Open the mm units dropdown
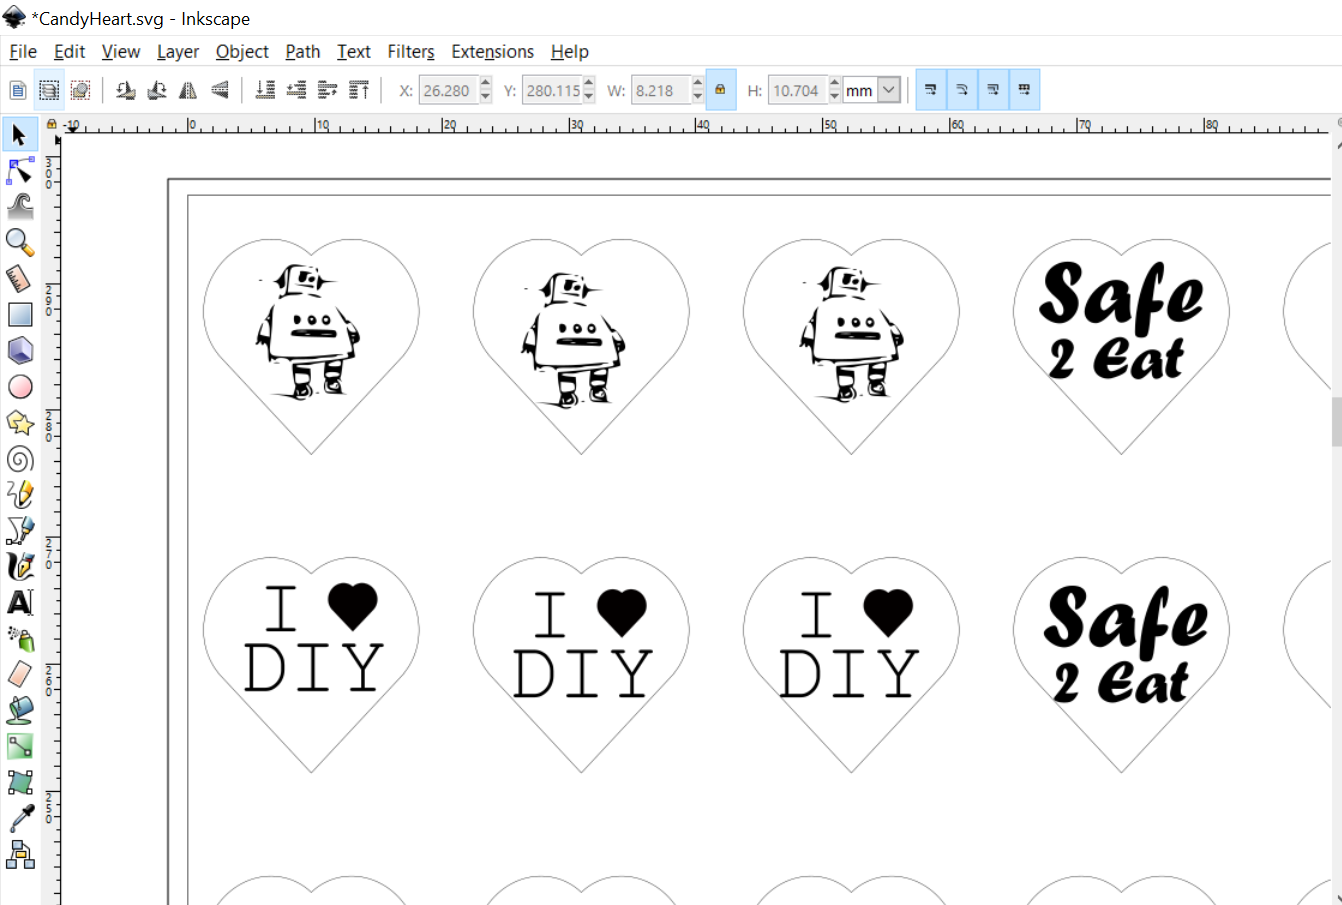 [x=888, y=91]
